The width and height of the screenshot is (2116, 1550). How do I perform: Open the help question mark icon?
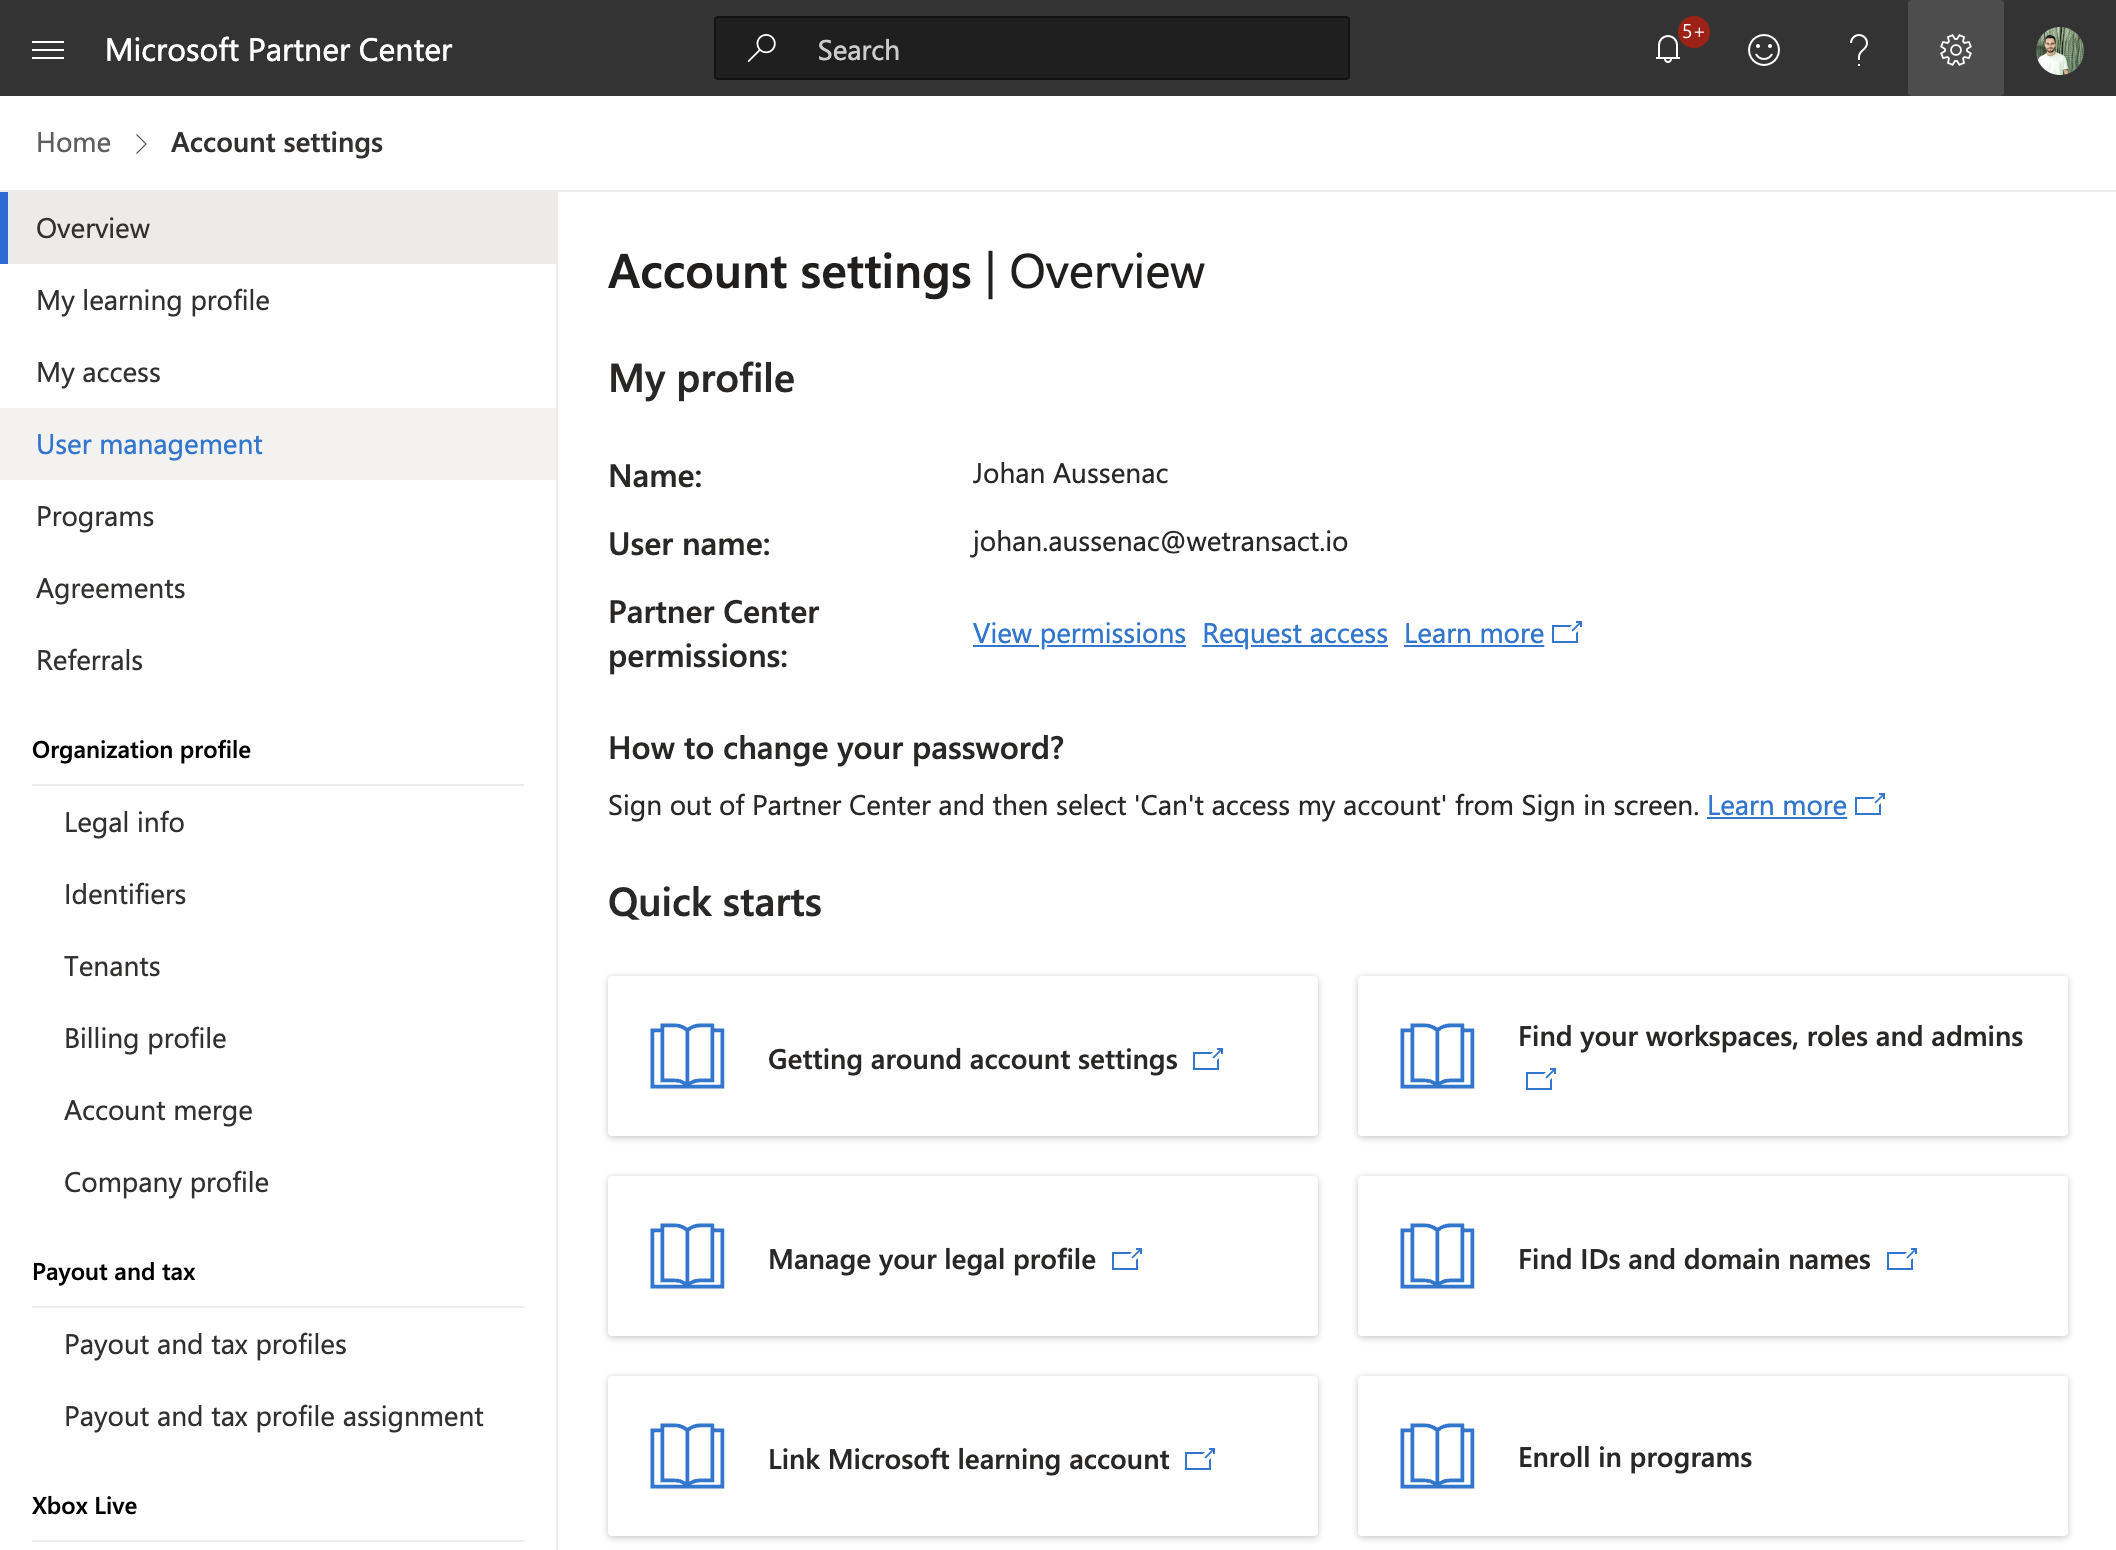1859,49
